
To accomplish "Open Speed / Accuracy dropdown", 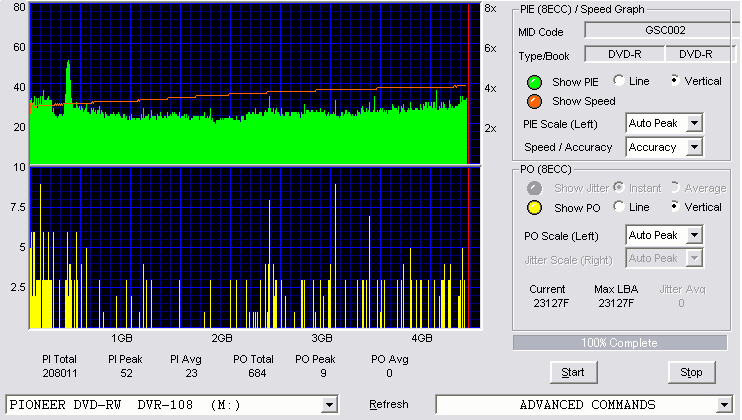I will (x=694, y=147).
